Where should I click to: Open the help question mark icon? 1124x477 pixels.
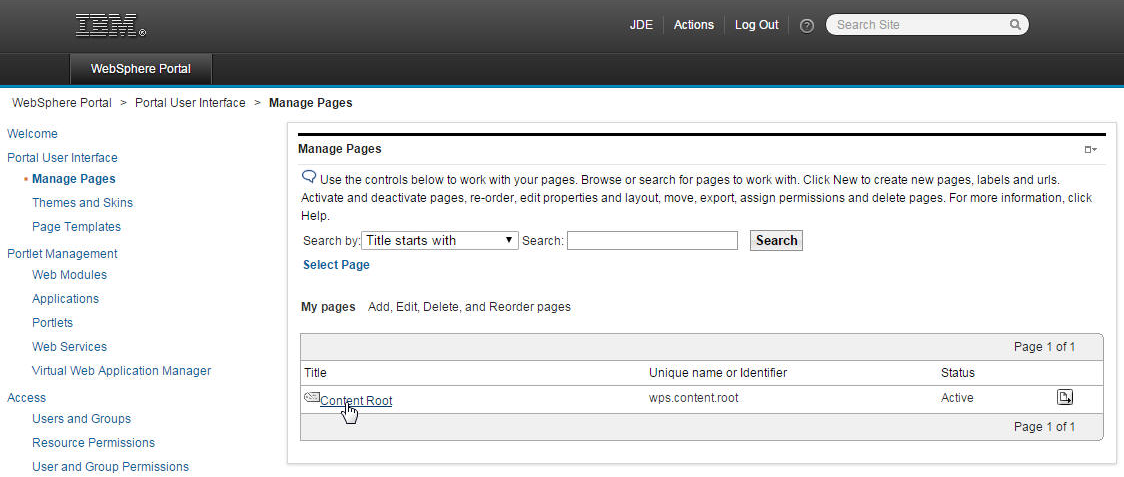(x=806, y=25)
